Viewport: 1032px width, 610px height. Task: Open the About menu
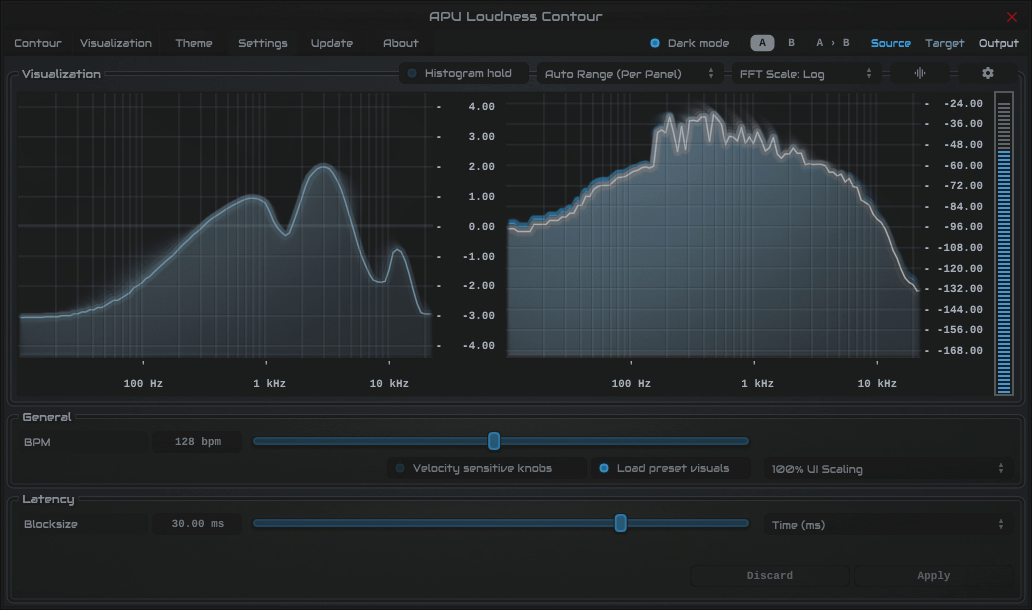pos(401,43)
